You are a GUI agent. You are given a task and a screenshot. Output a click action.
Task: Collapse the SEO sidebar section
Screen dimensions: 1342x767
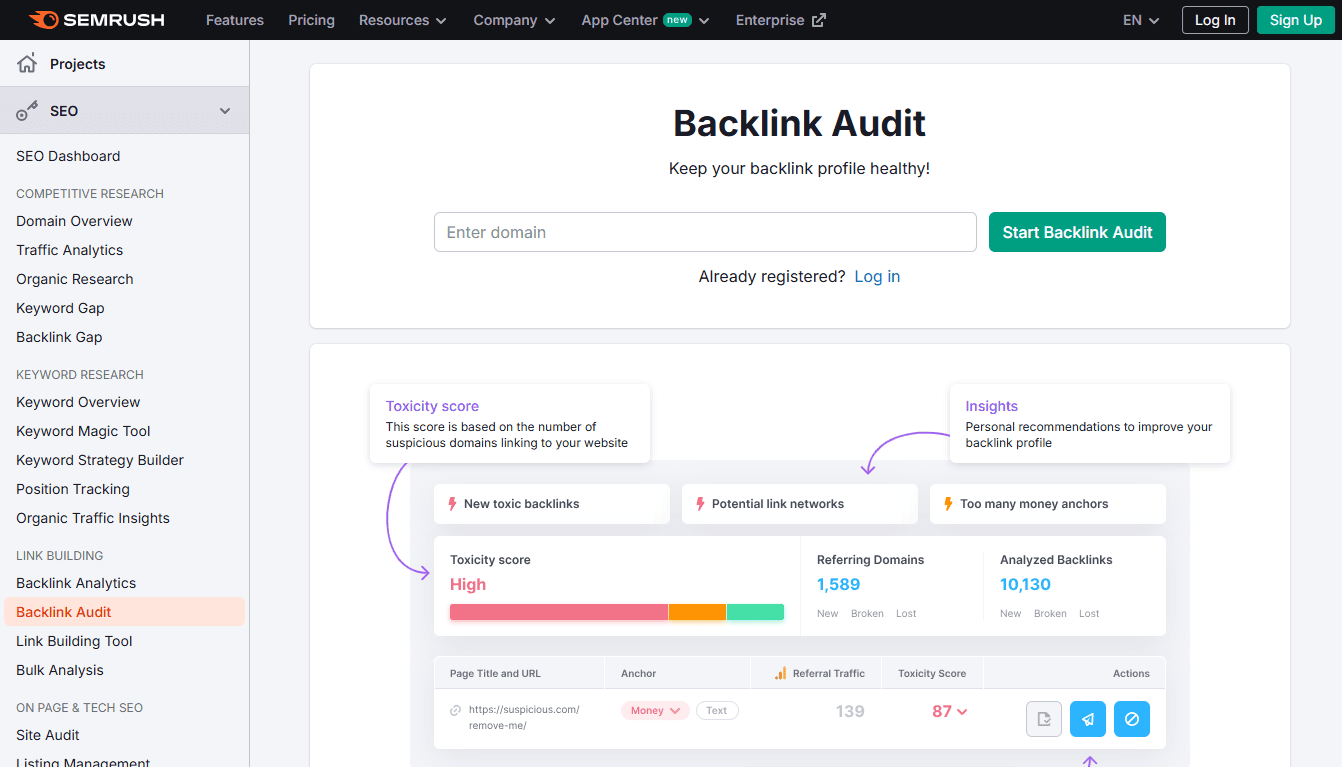coord(225,111)
